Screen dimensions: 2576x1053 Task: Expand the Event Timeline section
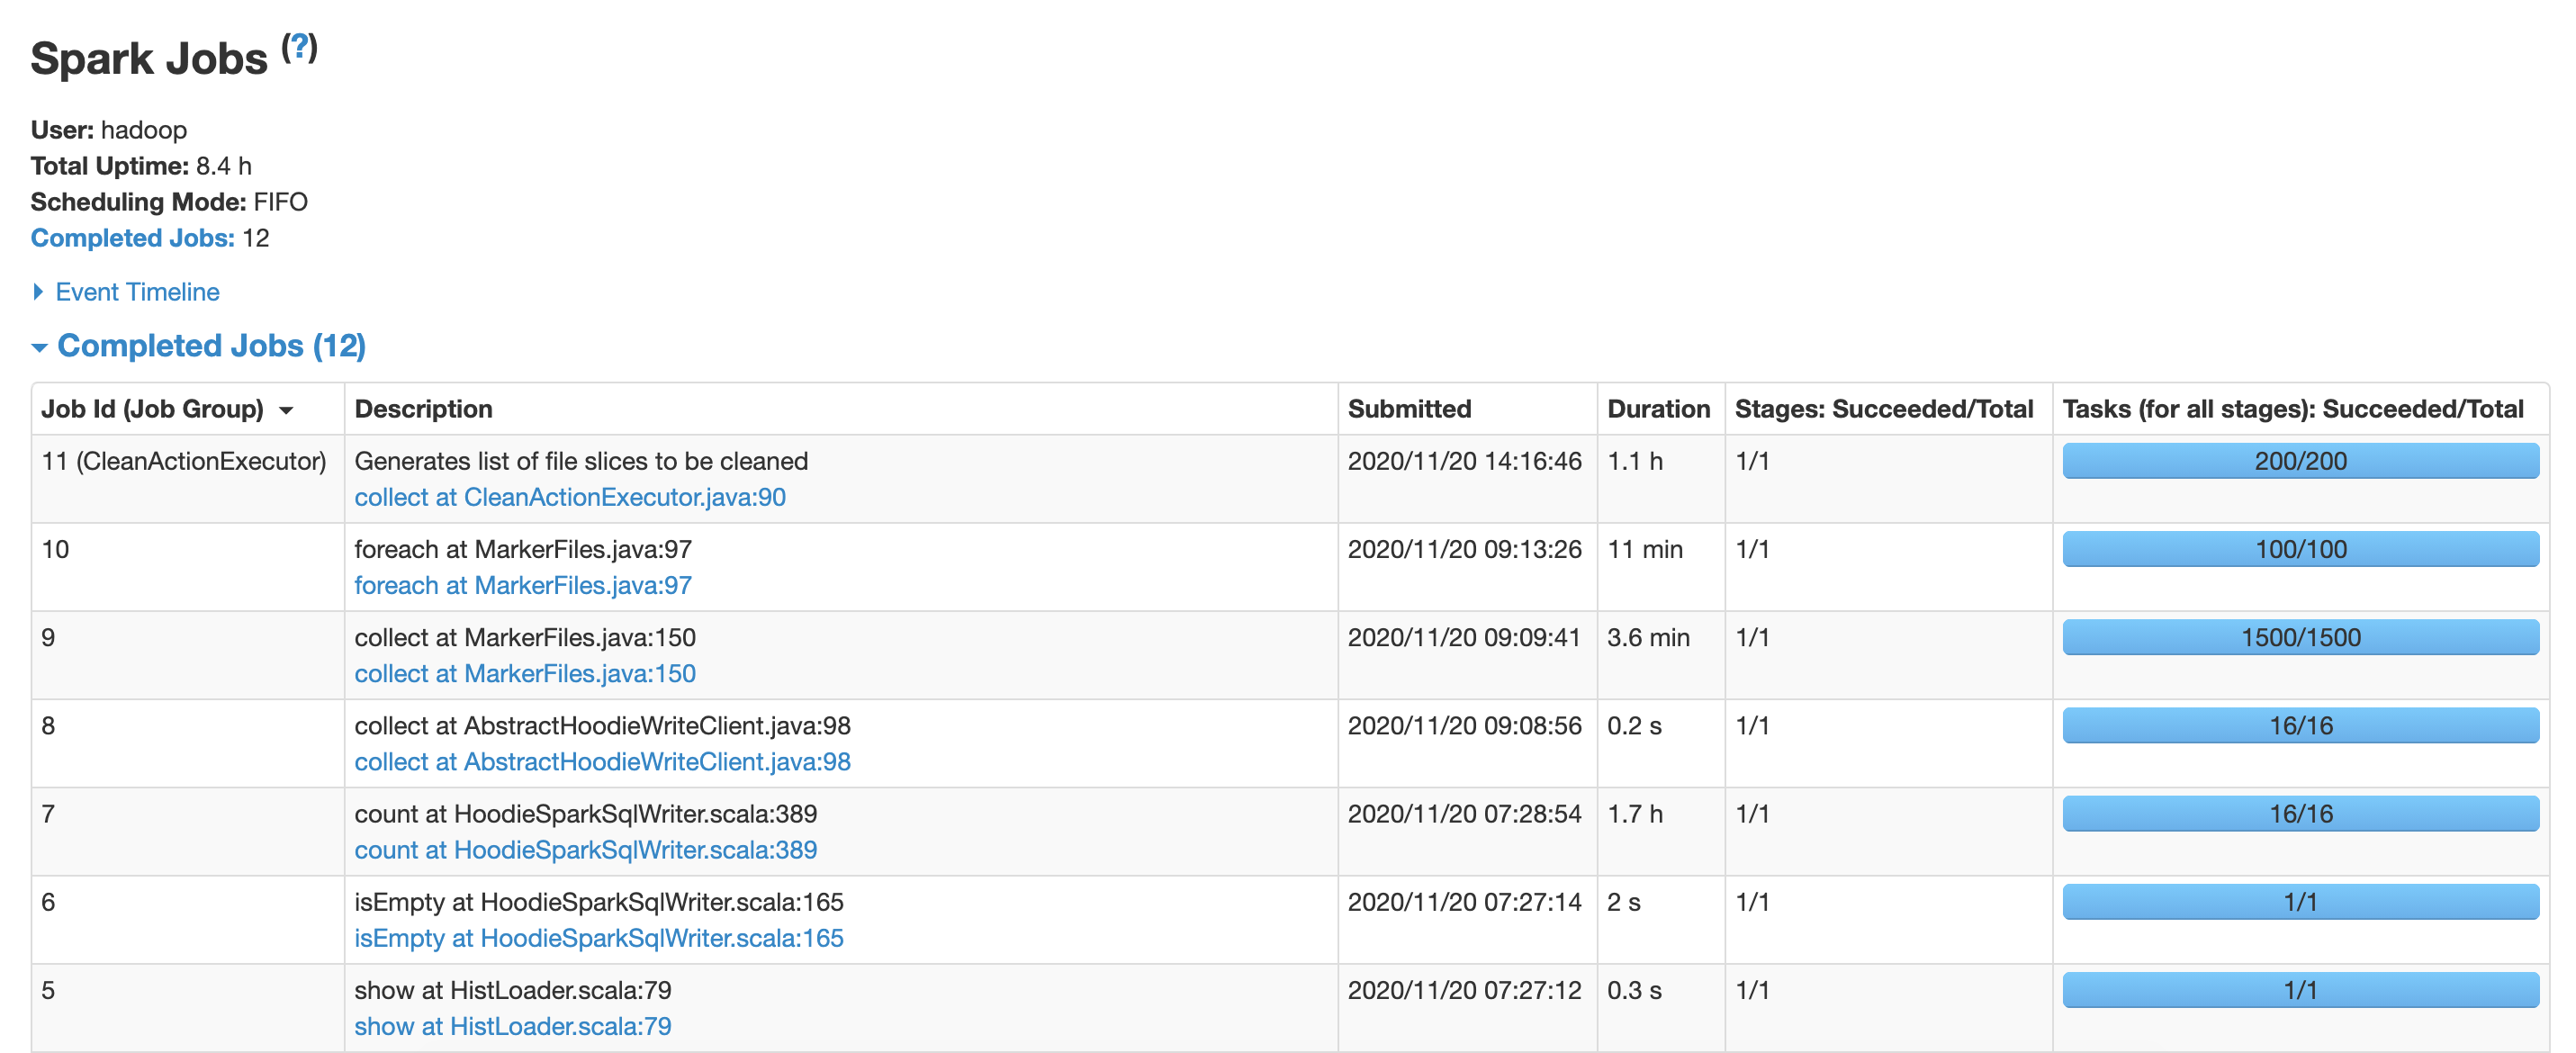coord(136,292)
